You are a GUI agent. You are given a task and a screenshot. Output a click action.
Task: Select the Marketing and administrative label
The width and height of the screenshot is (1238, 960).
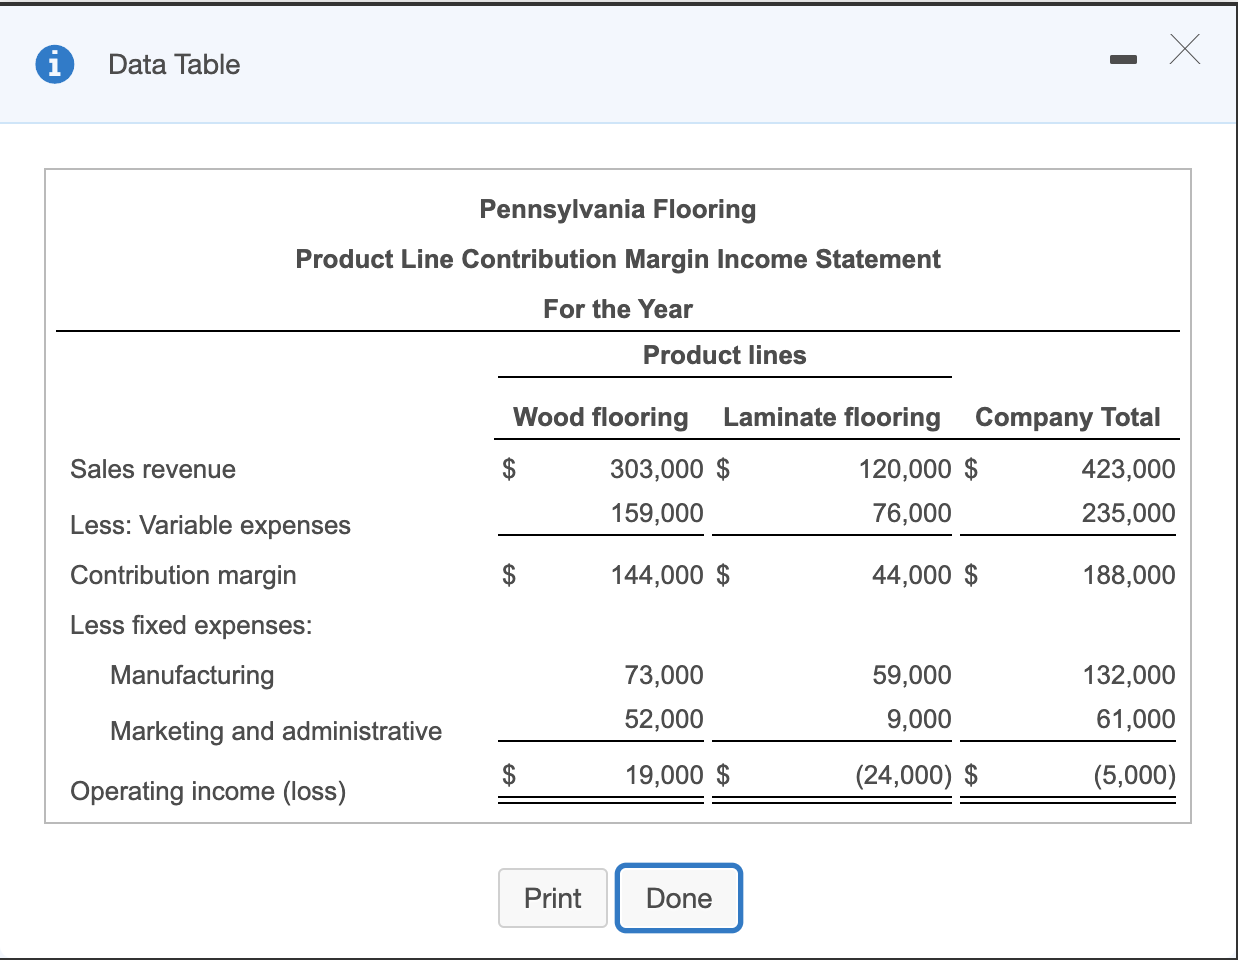tap(276, 731)
